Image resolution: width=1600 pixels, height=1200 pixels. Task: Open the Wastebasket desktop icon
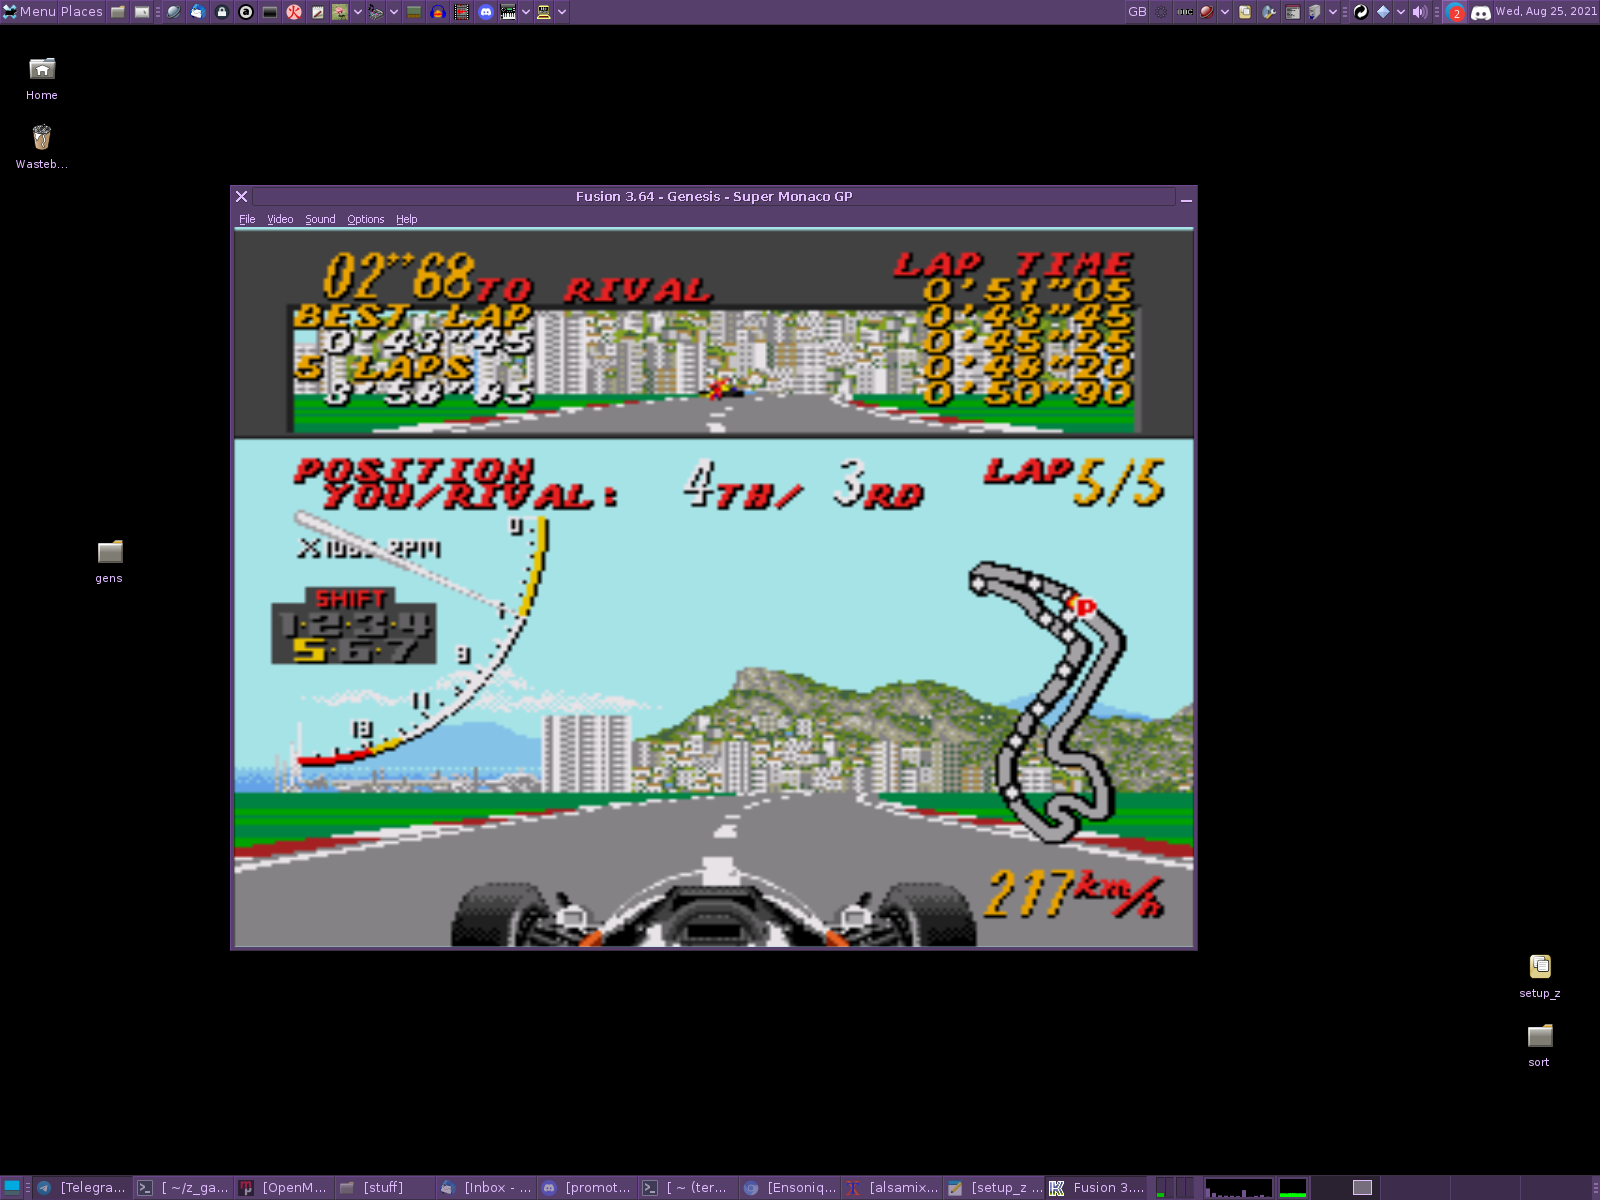coord(42,147)
